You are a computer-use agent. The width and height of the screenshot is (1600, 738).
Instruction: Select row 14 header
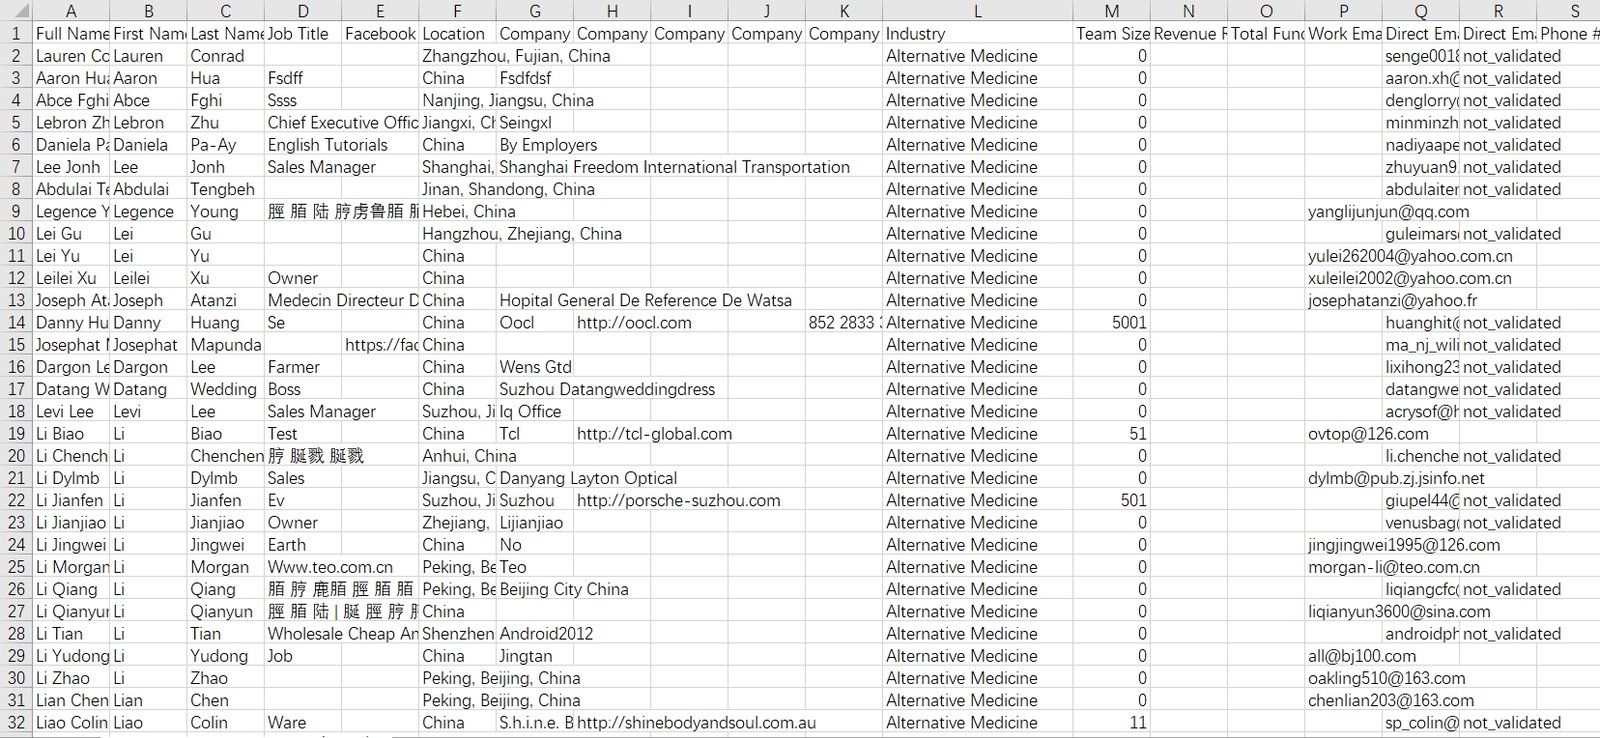pyautogui.click(x=16, y=322)
